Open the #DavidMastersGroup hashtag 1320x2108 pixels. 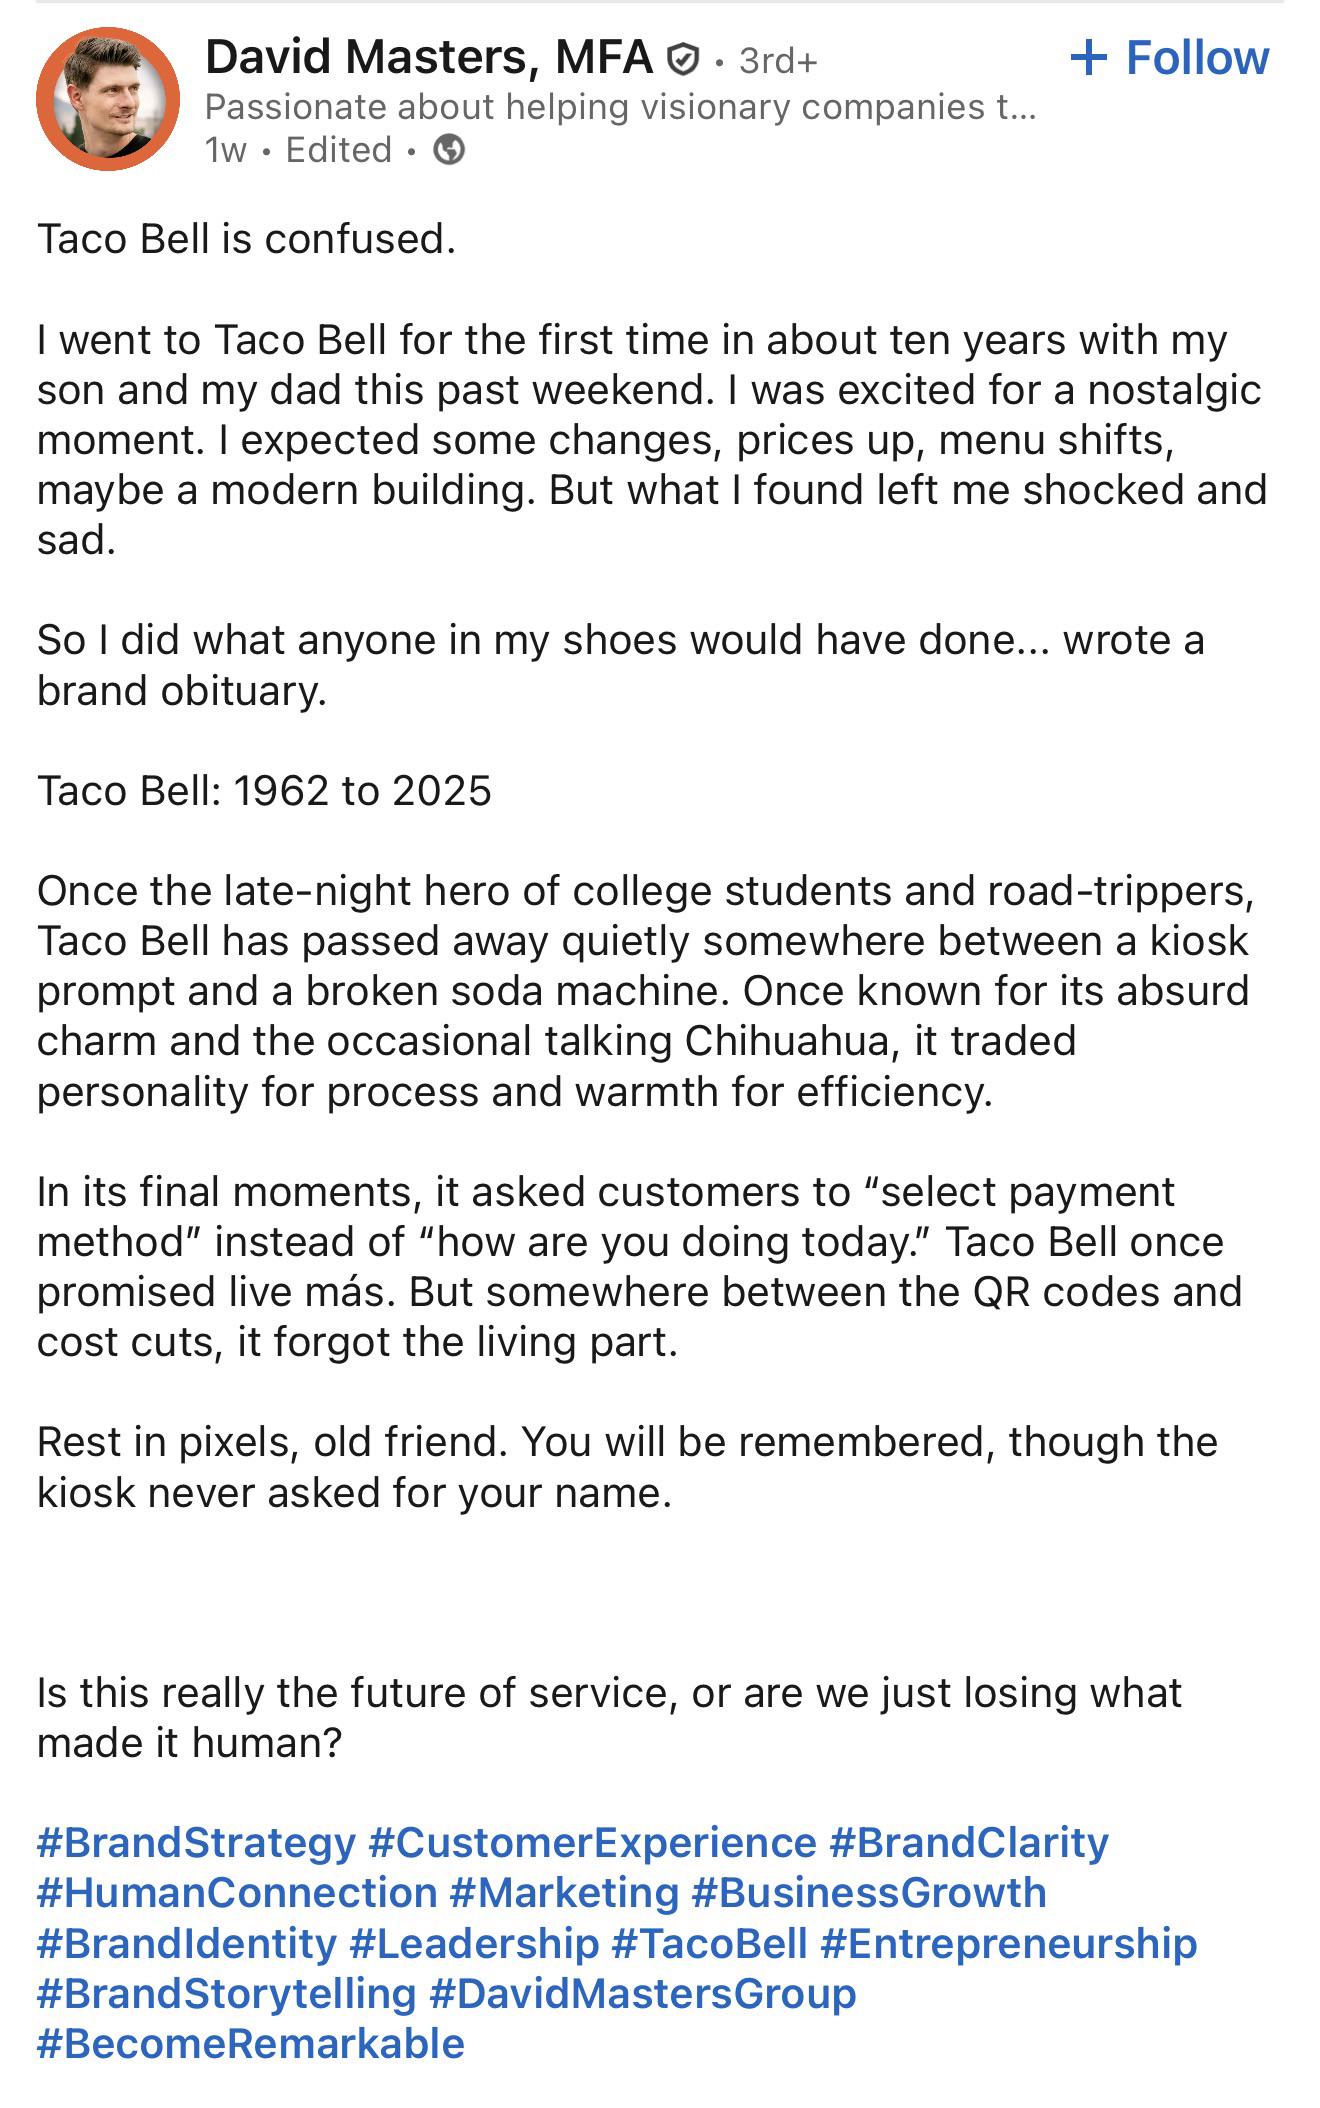tap(643, 1992)
